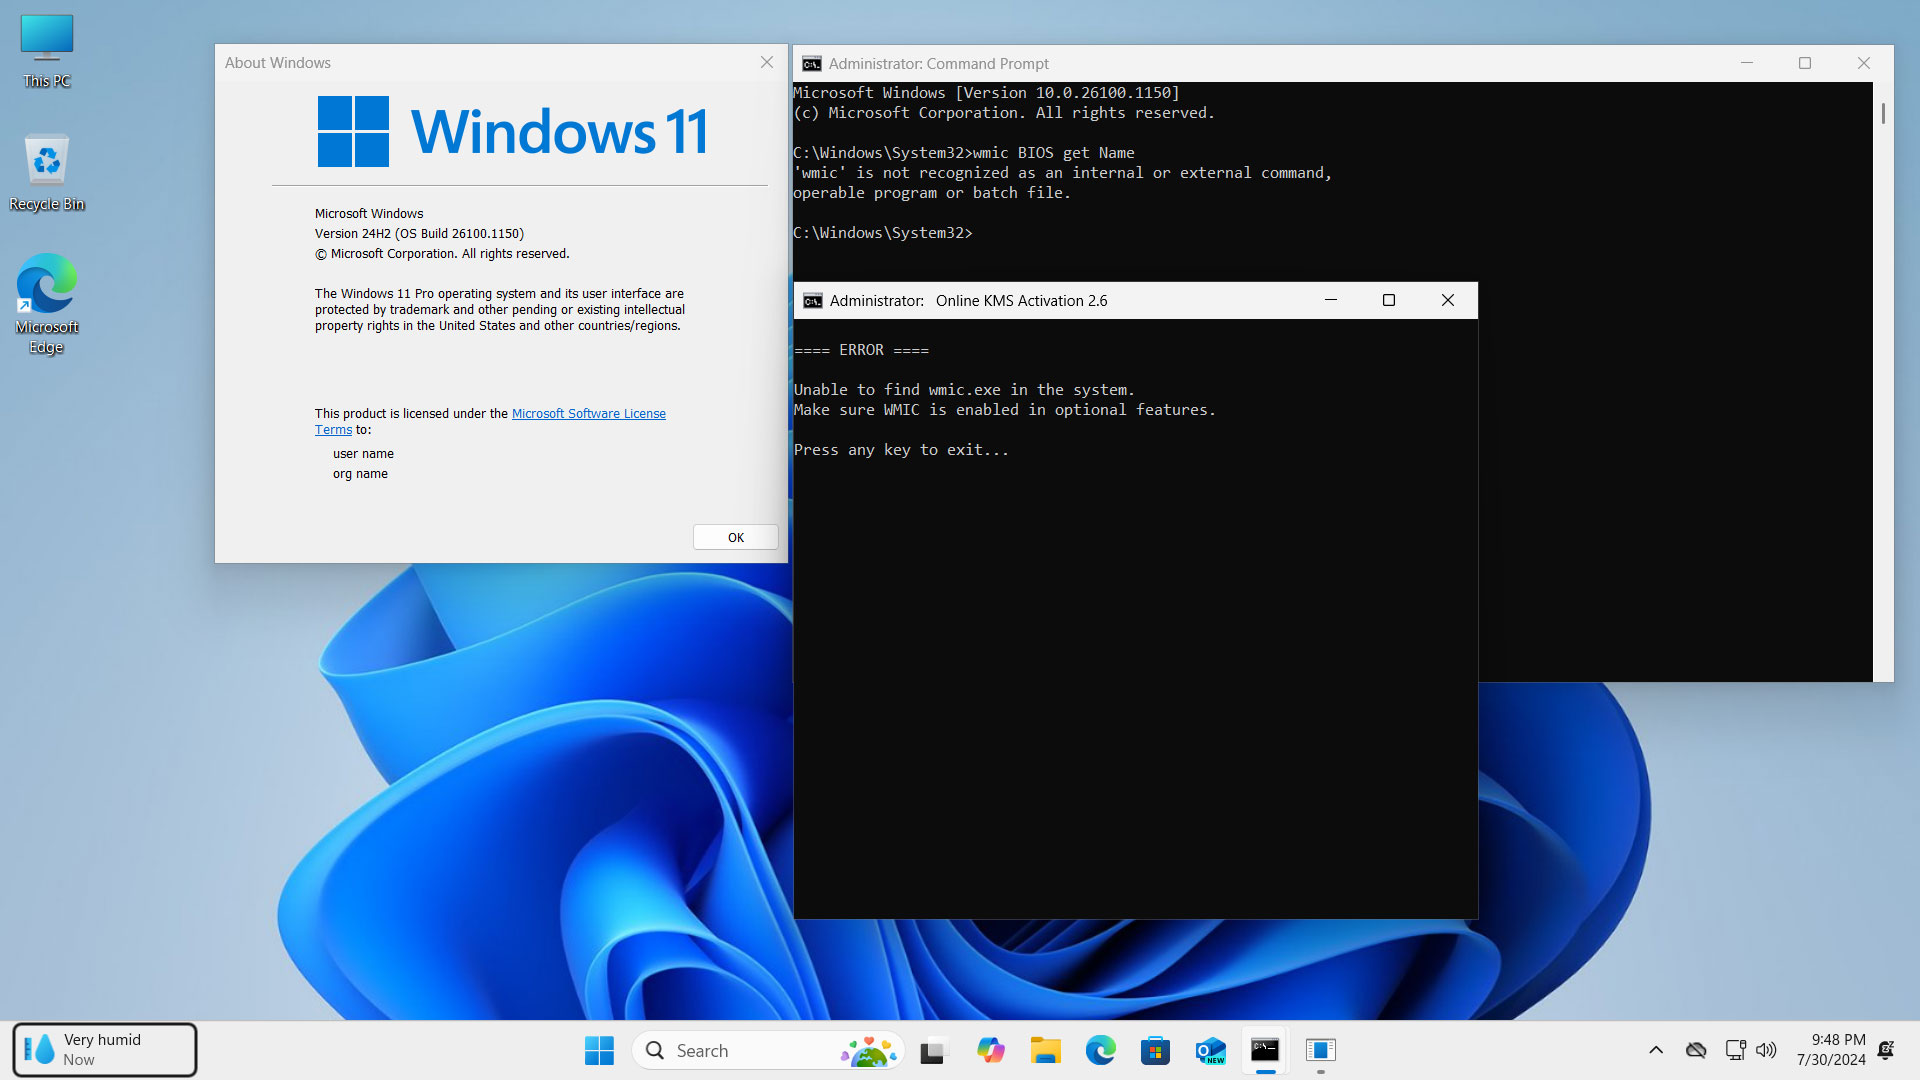Open the new Outlook app from taskbar
Viewport: 1920px width, 1080px height.
pyautogui.click(x=1210, y=1050)
